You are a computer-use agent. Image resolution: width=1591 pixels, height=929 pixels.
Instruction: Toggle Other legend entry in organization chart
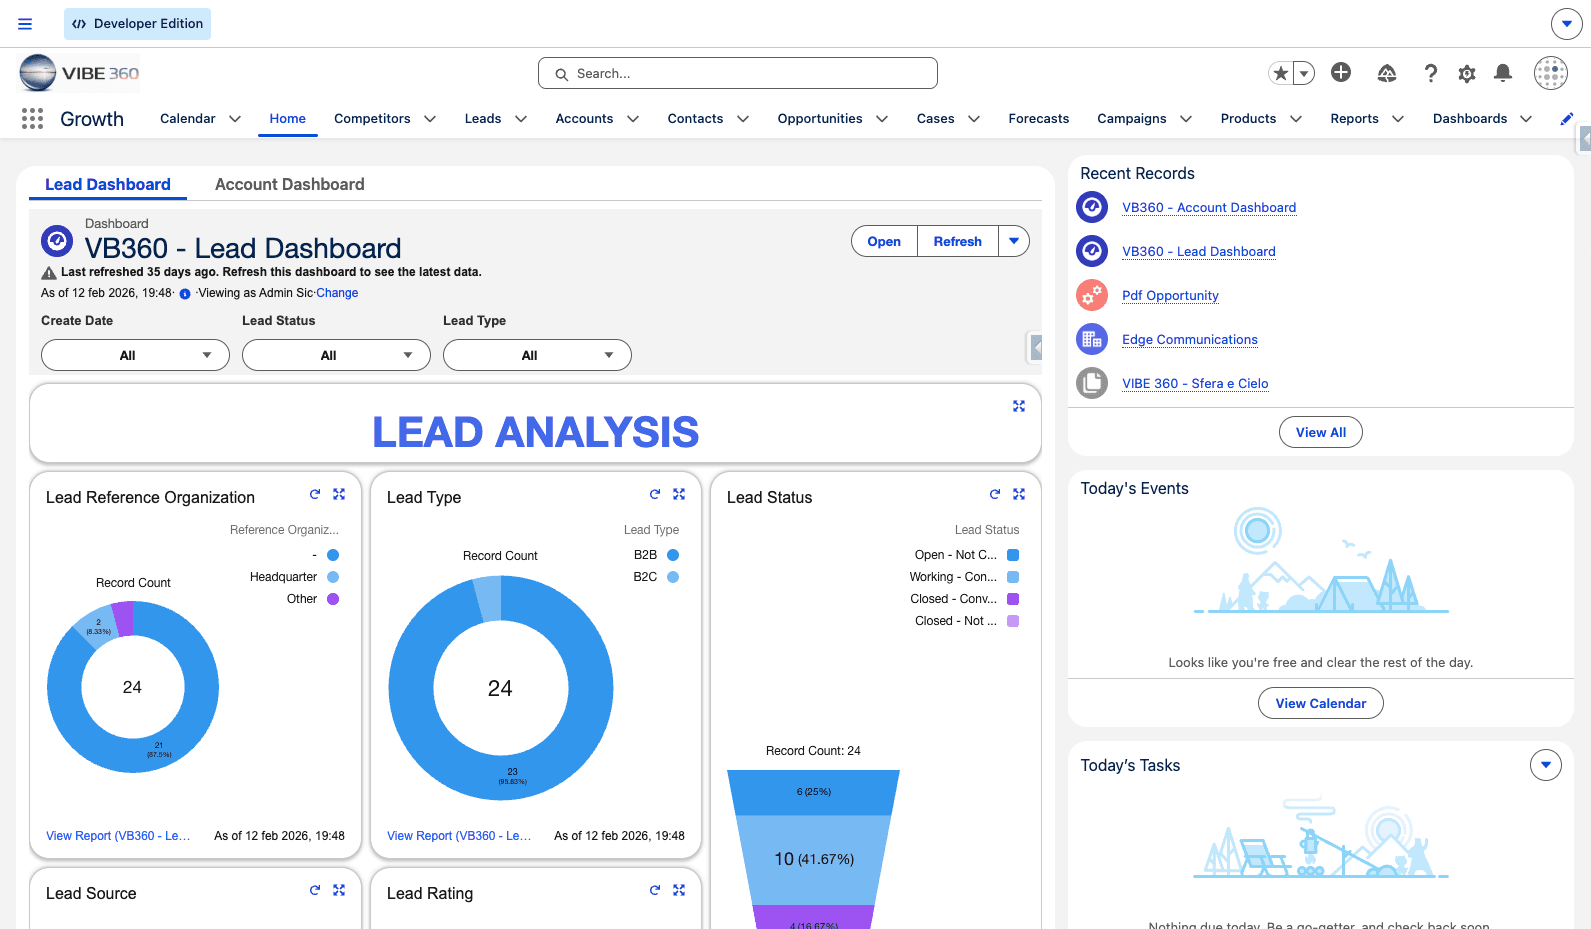pyautogui.click(x=333, y=599)
